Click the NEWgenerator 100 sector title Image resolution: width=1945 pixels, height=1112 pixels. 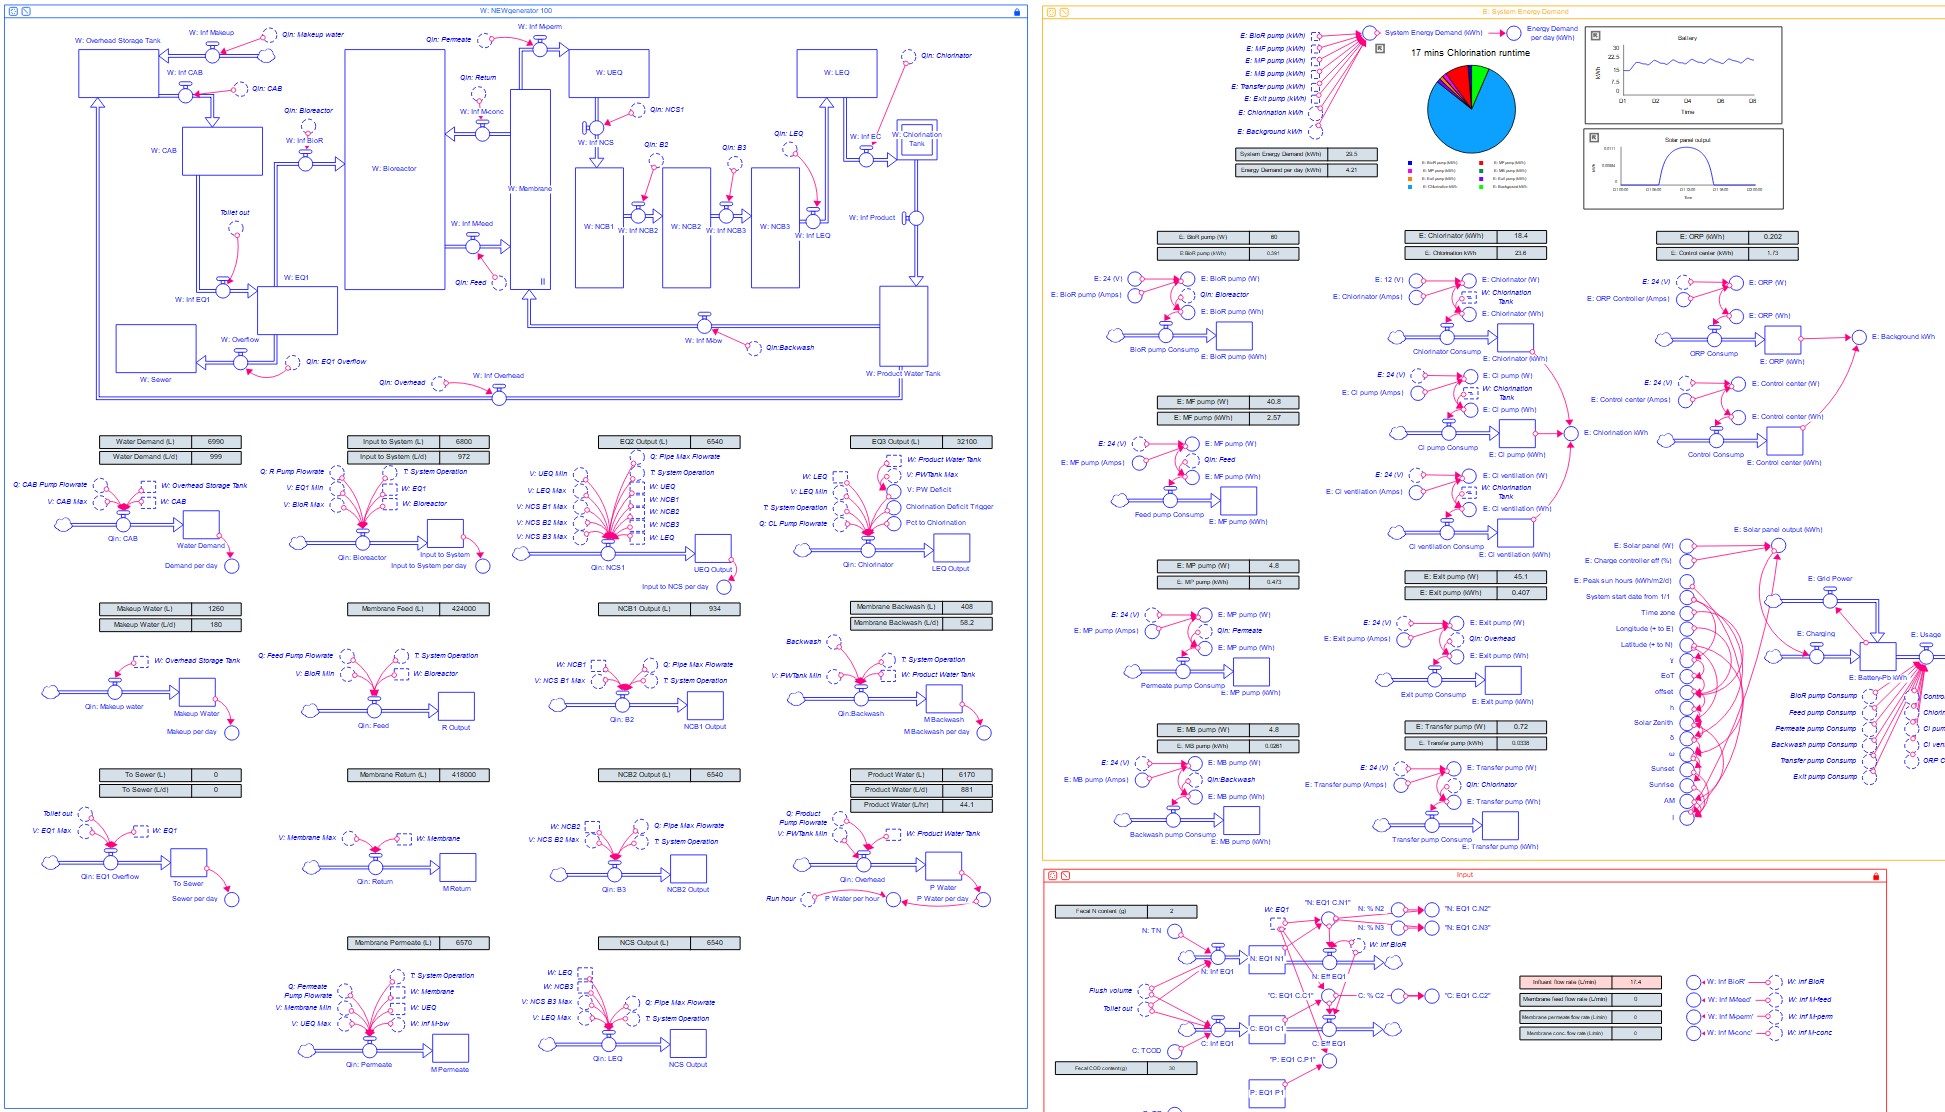tap(515, 11)
